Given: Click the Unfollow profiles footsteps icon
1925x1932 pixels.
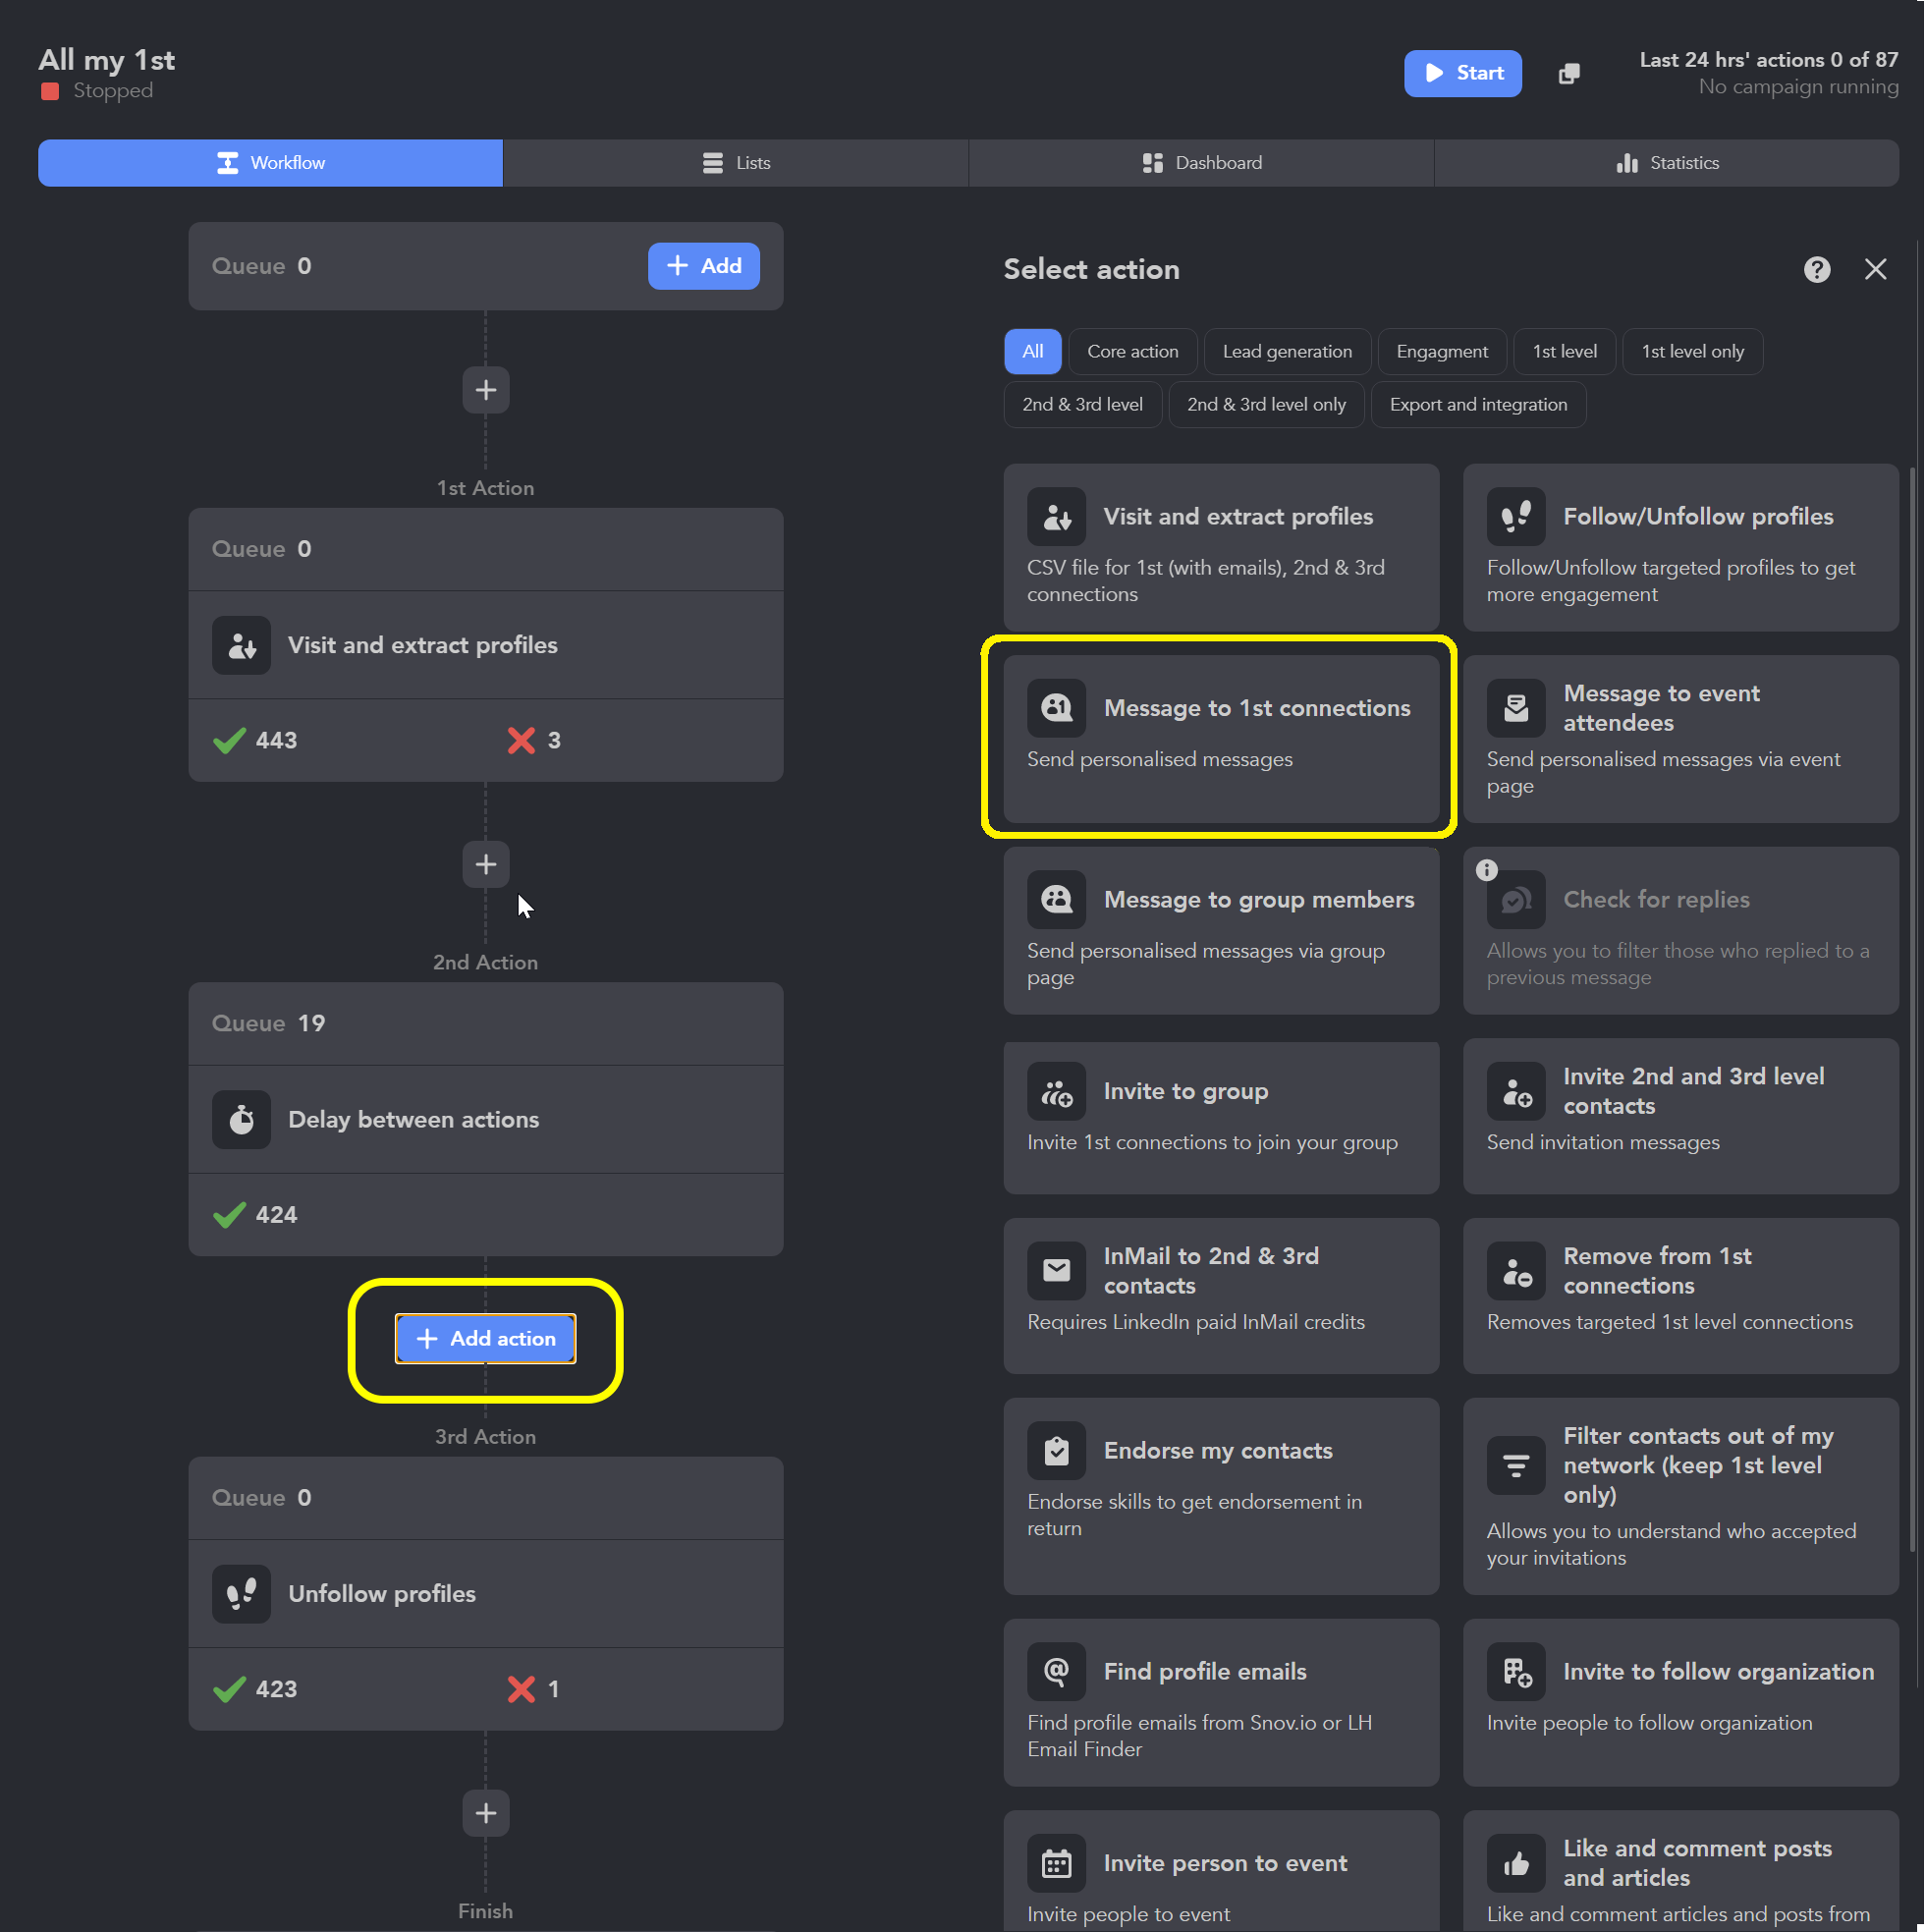Looking at the screenshot, I should (241, 1594).
